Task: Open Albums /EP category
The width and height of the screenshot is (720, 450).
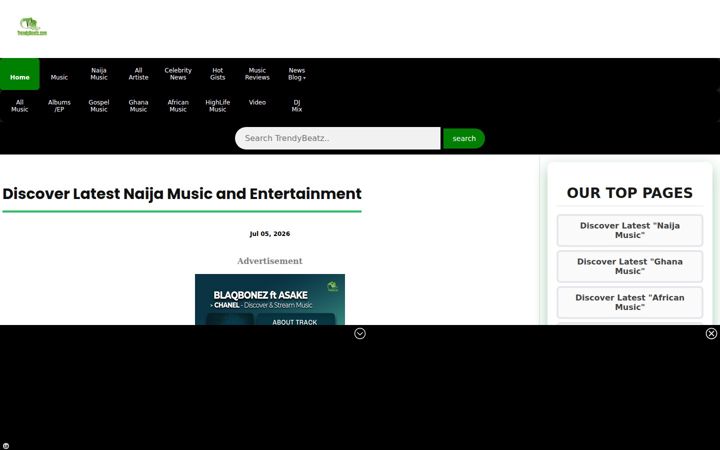Action: click(59, 106)
